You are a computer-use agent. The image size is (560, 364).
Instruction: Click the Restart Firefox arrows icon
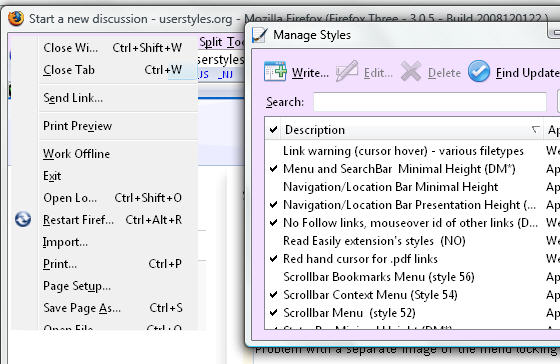(x=23, y=219)
